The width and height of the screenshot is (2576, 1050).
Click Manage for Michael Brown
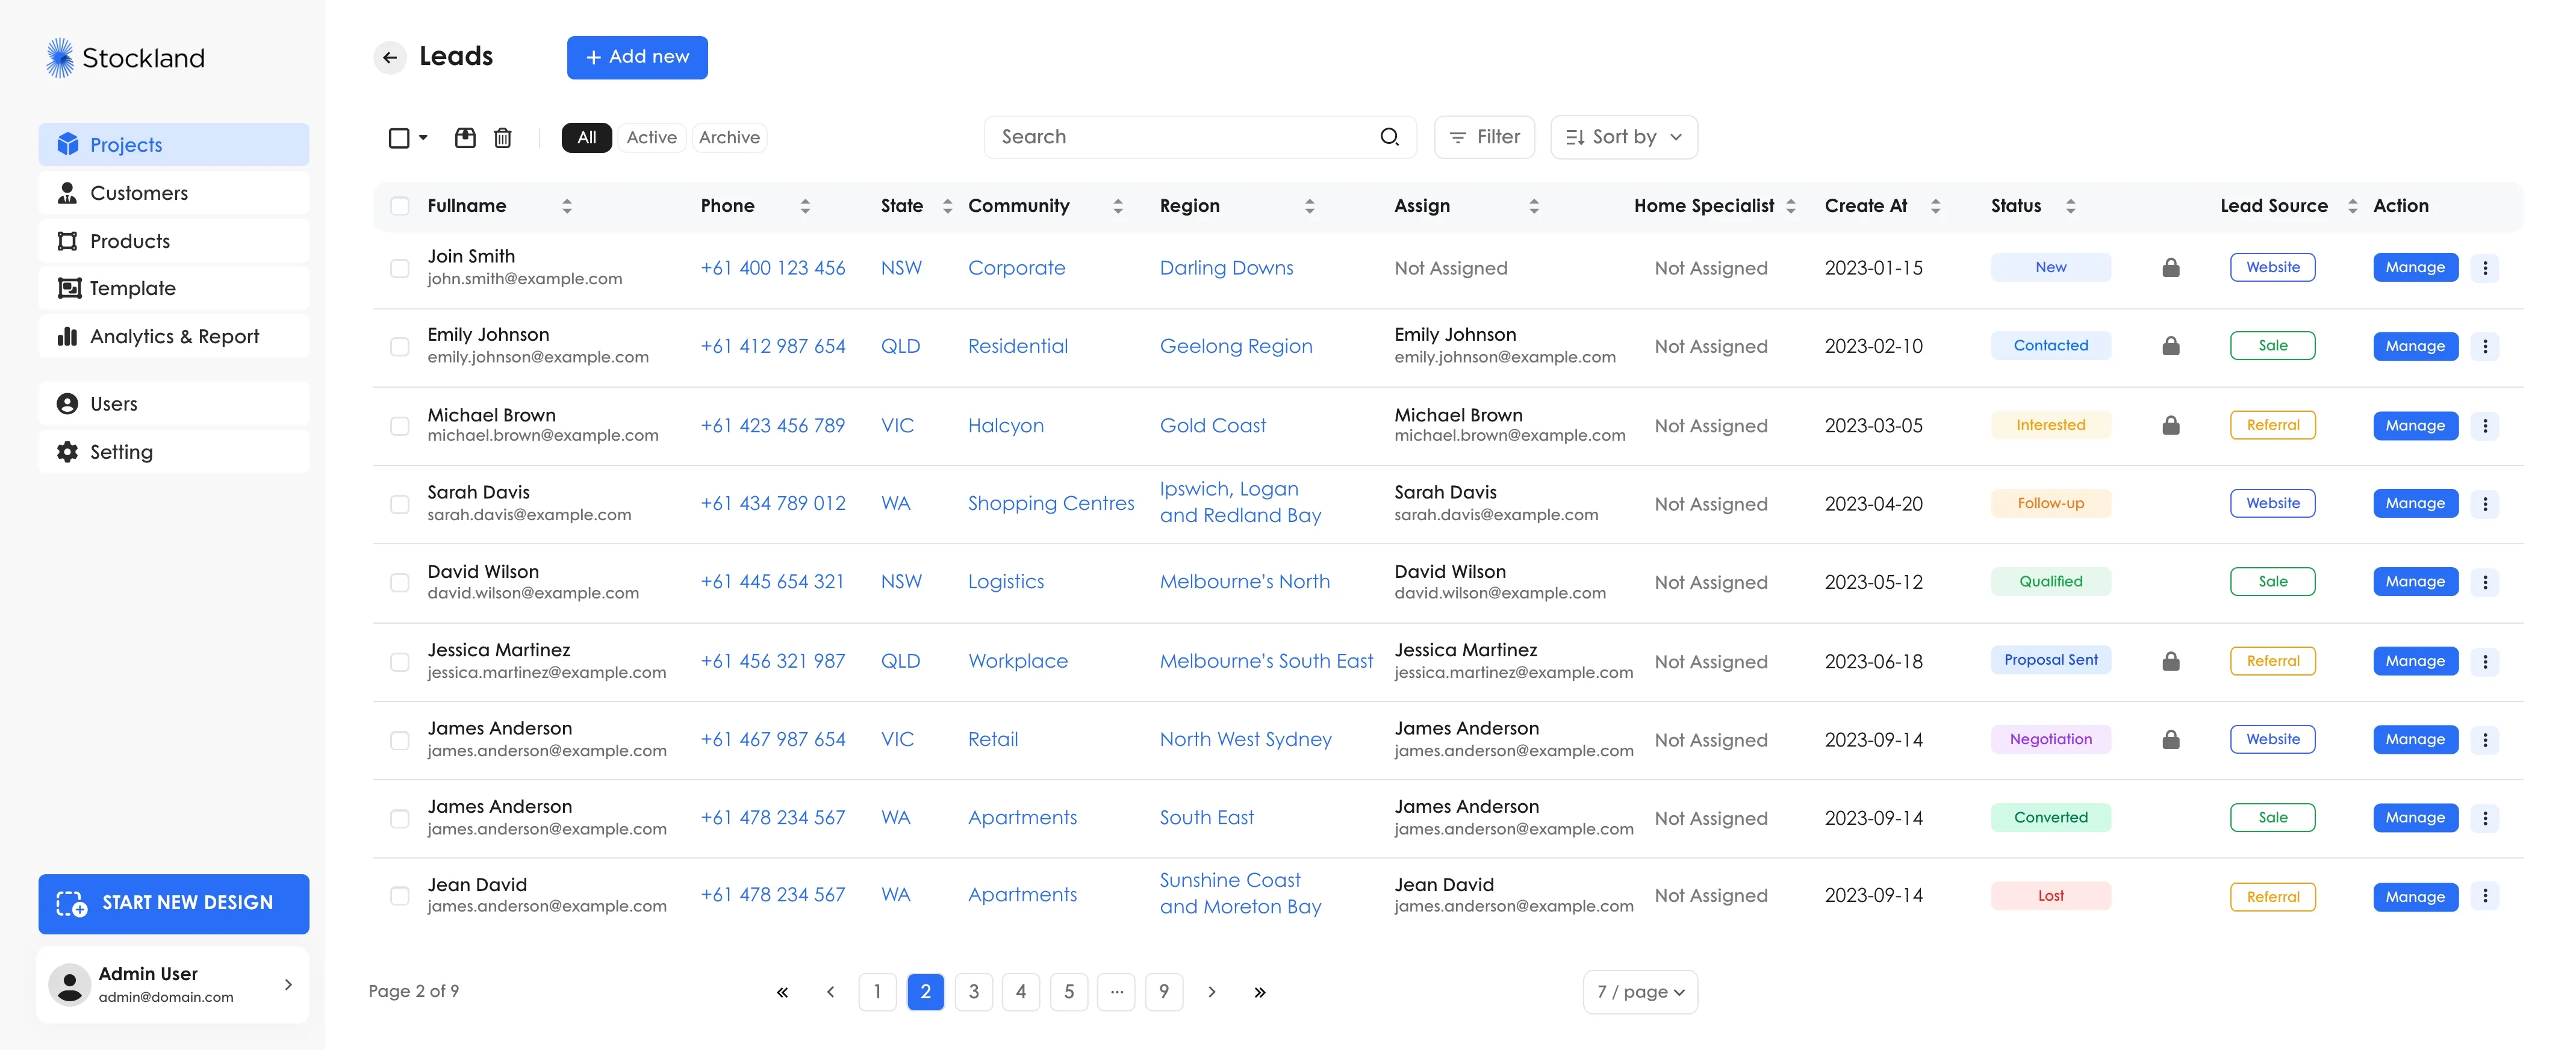[2415, 426]
